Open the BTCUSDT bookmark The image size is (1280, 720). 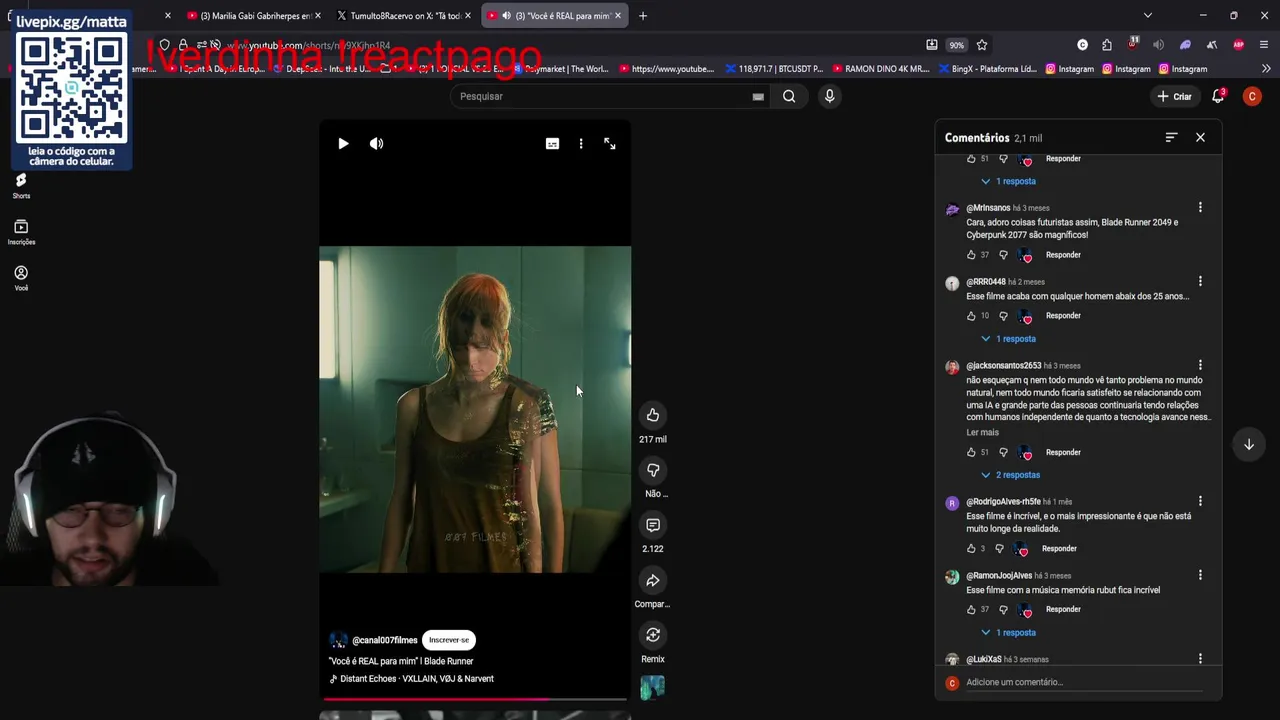[x=775, y=69]
